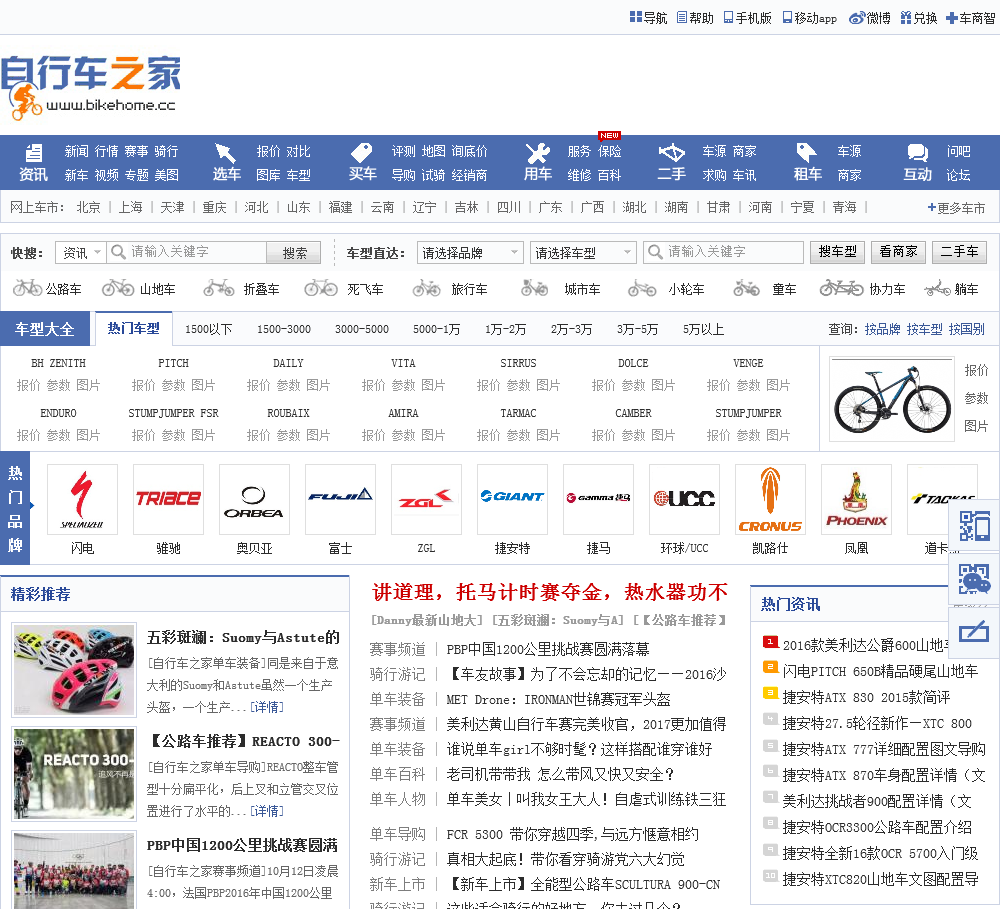Open the 导航 grid icon link
Image resolution: width=1000 pixels, height=909 pixels.
pos(647,18)
